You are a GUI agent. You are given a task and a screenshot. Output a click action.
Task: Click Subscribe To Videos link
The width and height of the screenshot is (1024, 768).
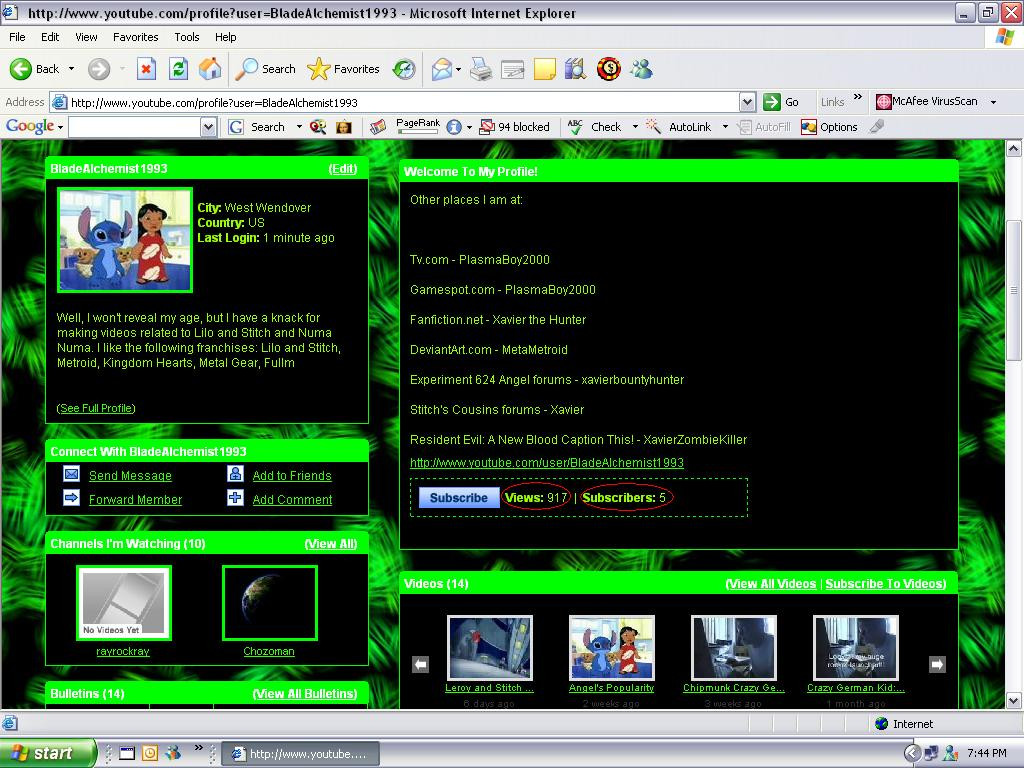click(886, 584)
